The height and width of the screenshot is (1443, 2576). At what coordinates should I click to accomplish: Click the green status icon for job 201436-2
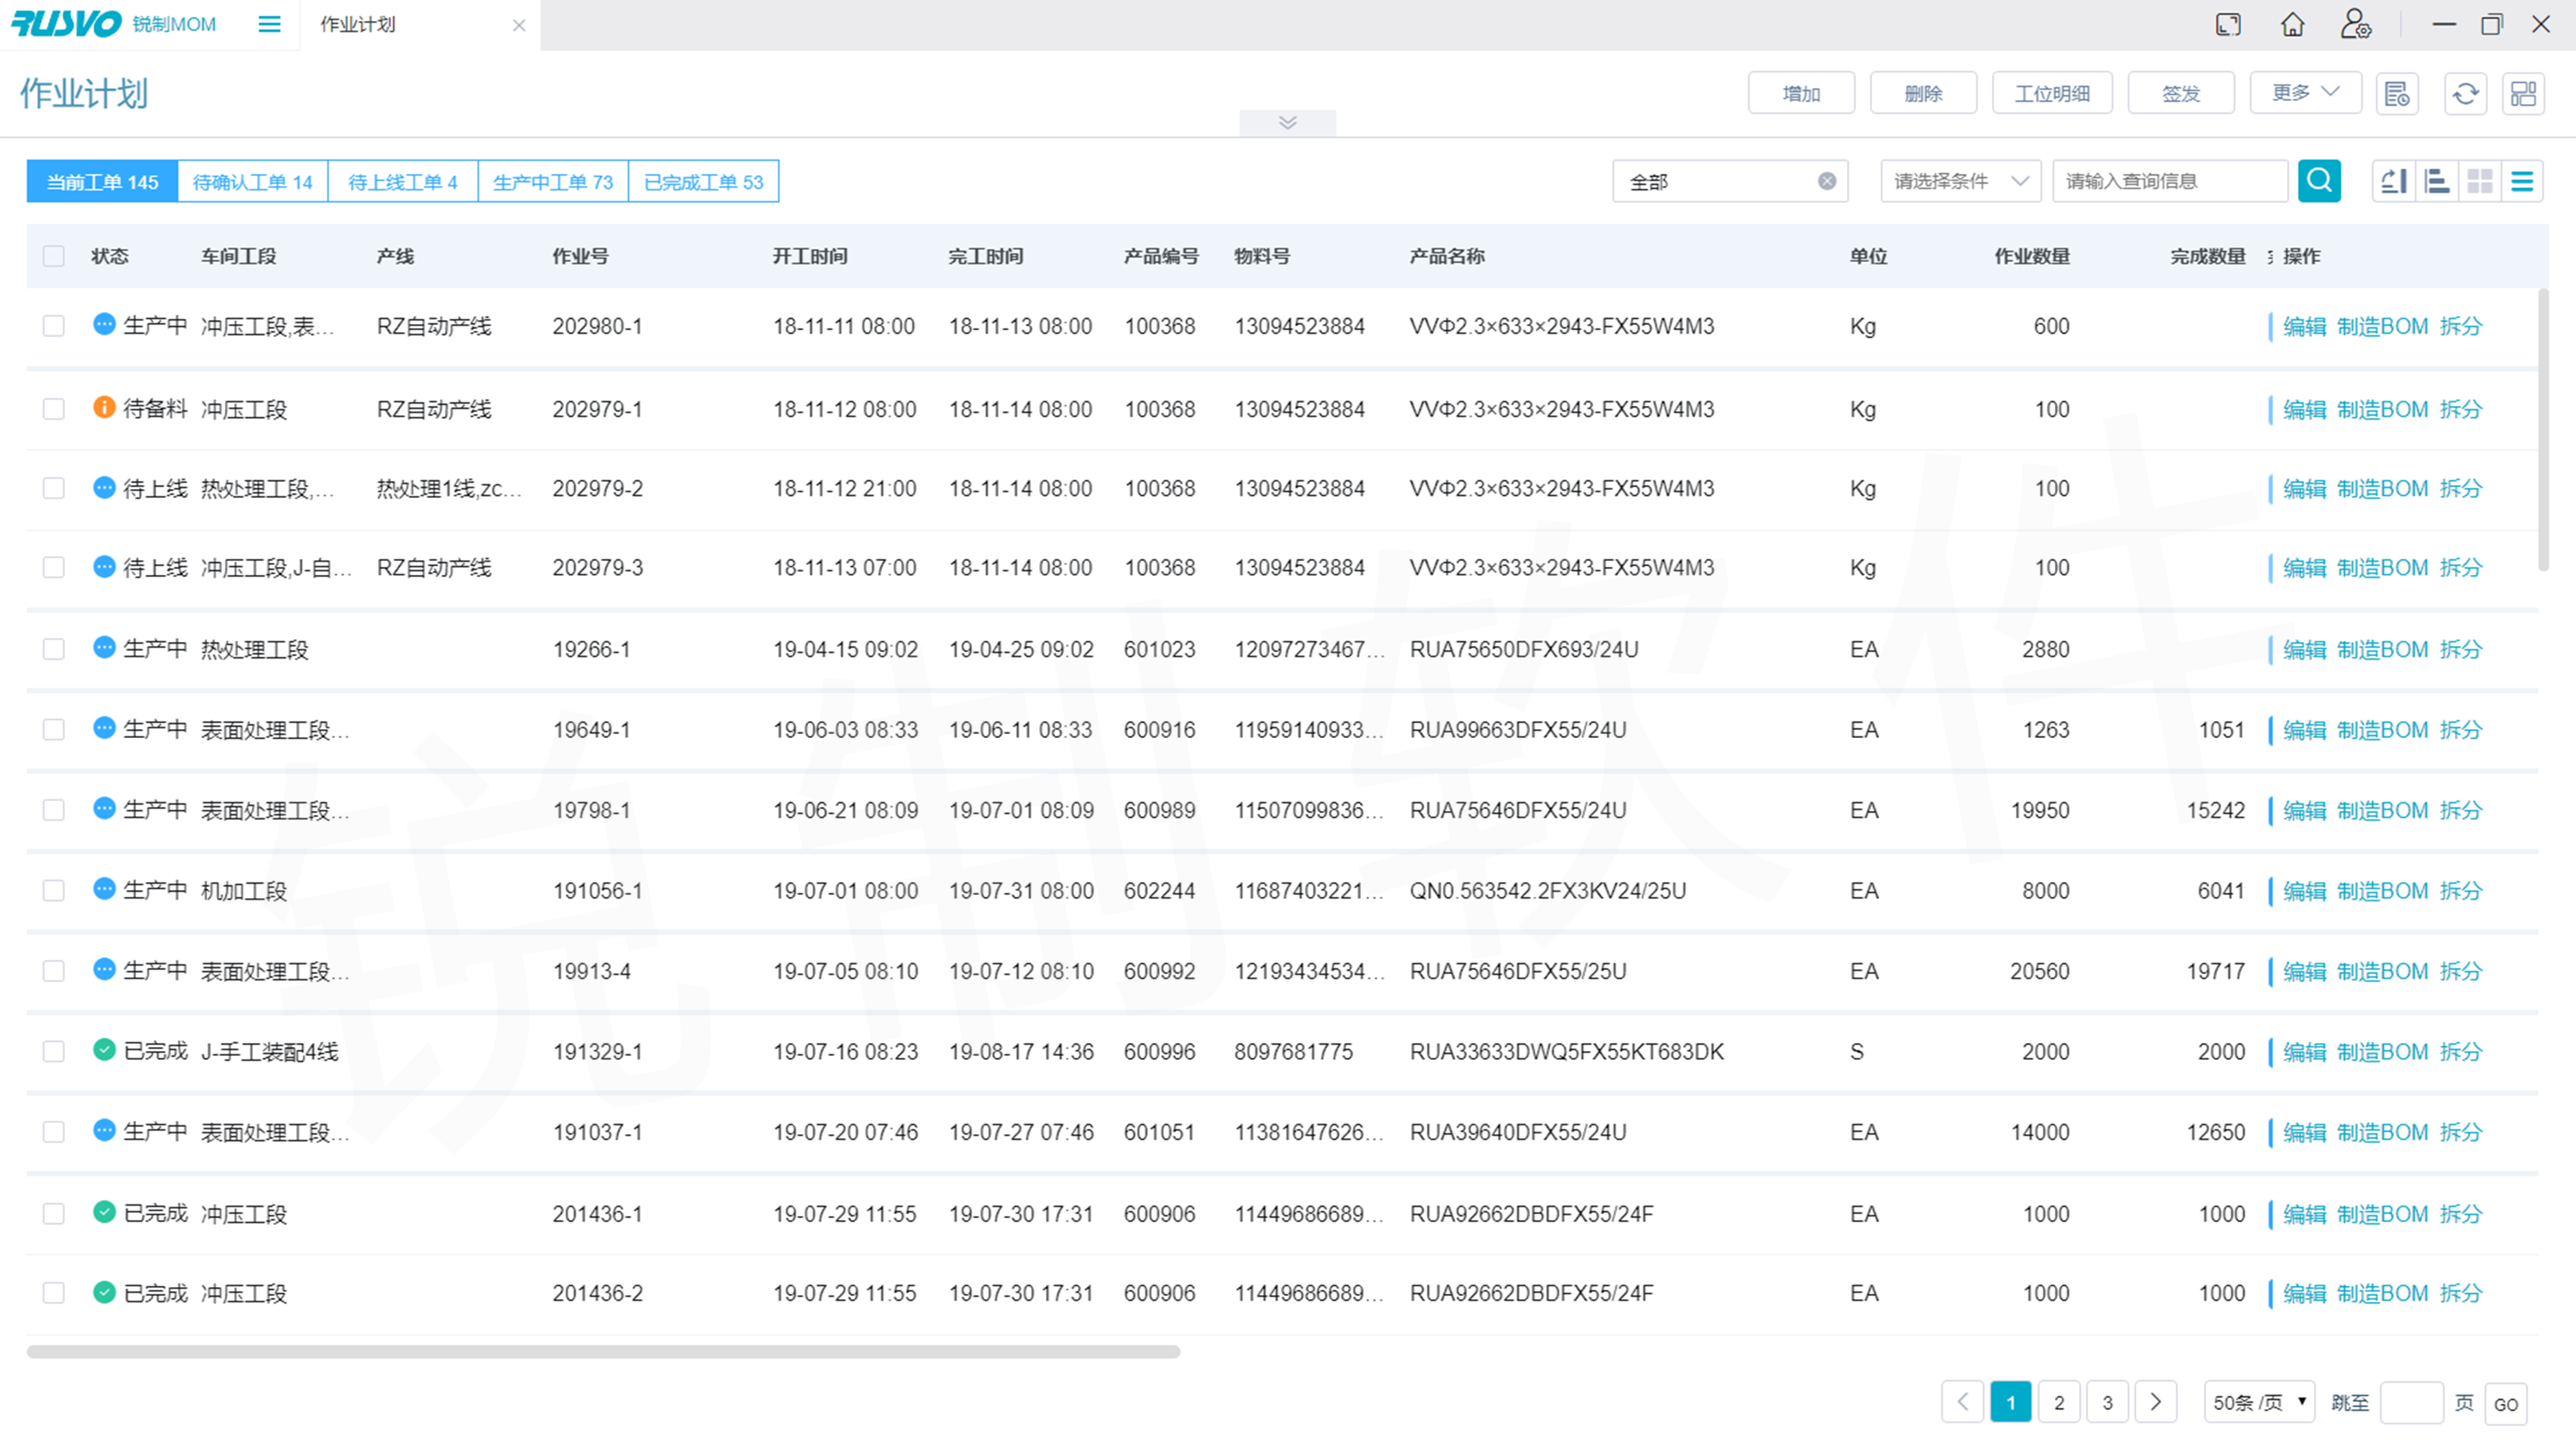[x=104, y=1292]
